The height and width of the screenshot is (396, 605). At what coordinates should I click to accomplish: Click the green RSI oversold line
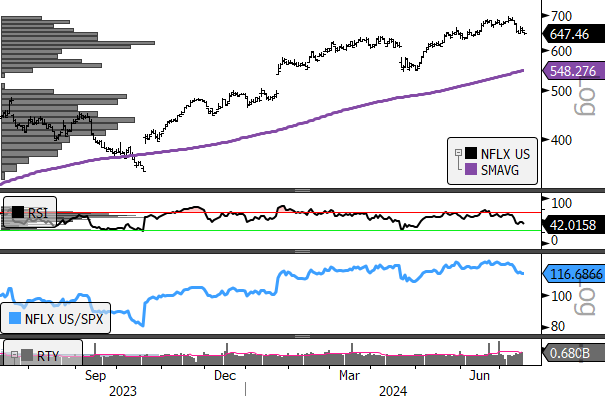(270, 230)
